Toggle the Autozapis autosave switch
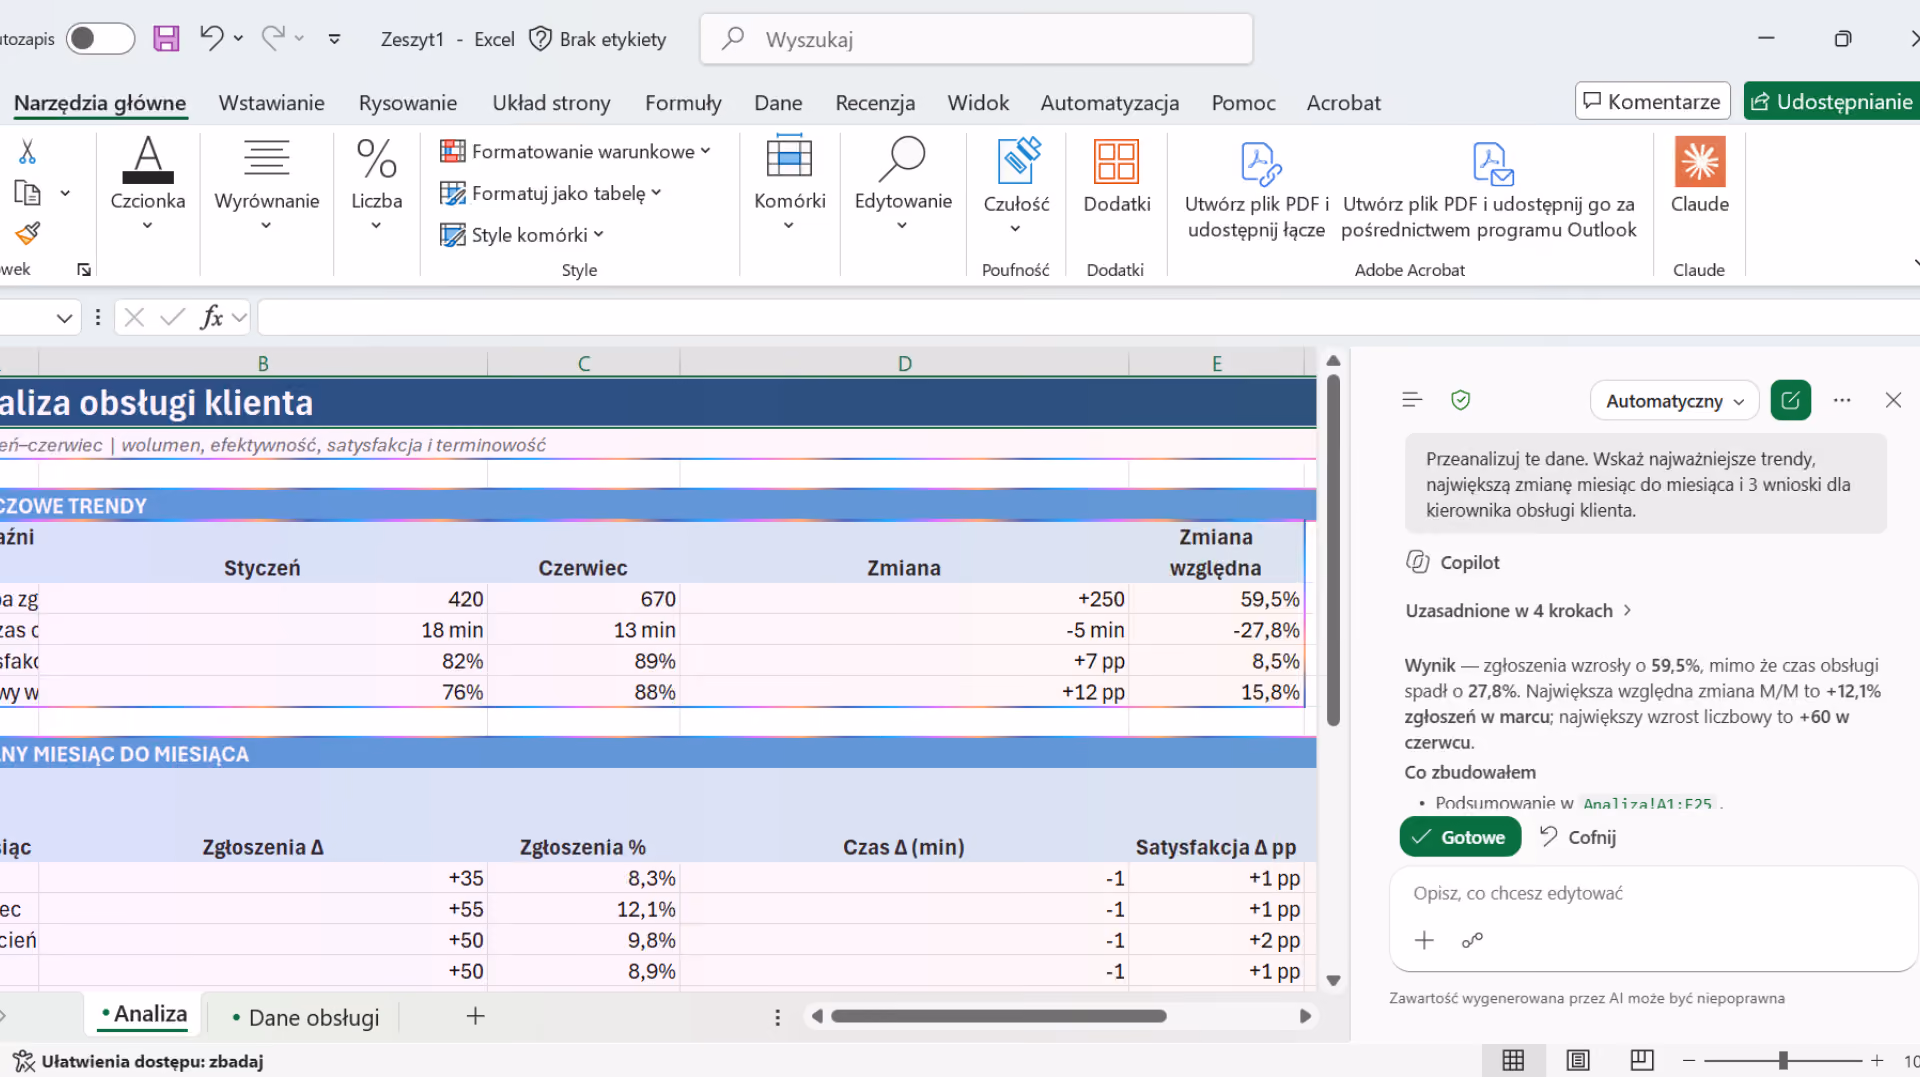This screenshot has height=1080, width=1920. coord(100,39)
